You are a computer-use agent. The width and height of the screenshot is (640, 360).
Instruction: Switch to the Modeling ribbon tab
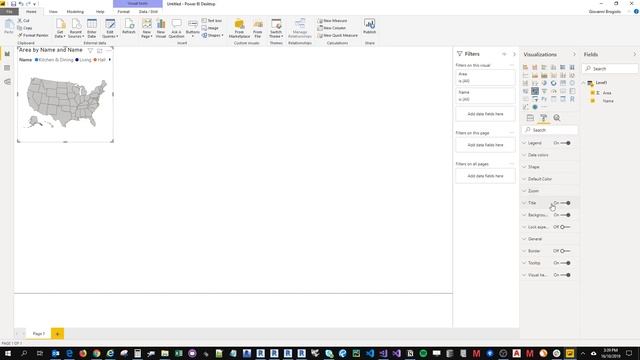coord(75,12)
